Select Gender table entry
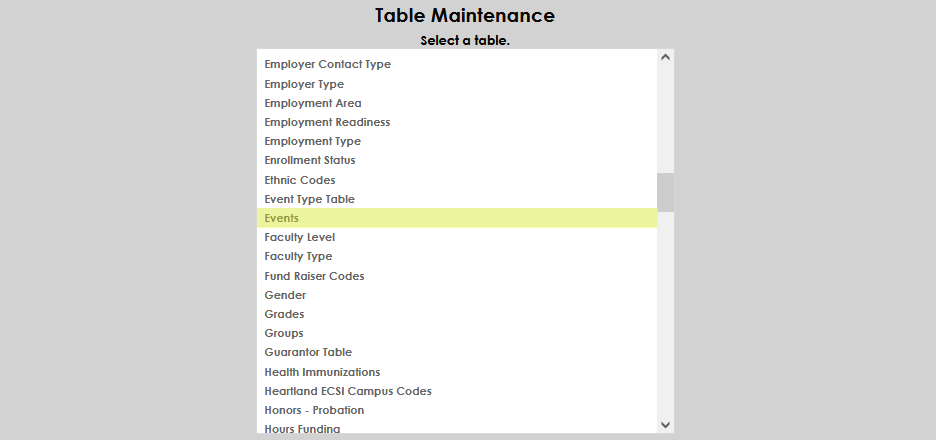936x440 pixels. click(x=285, y=295)
